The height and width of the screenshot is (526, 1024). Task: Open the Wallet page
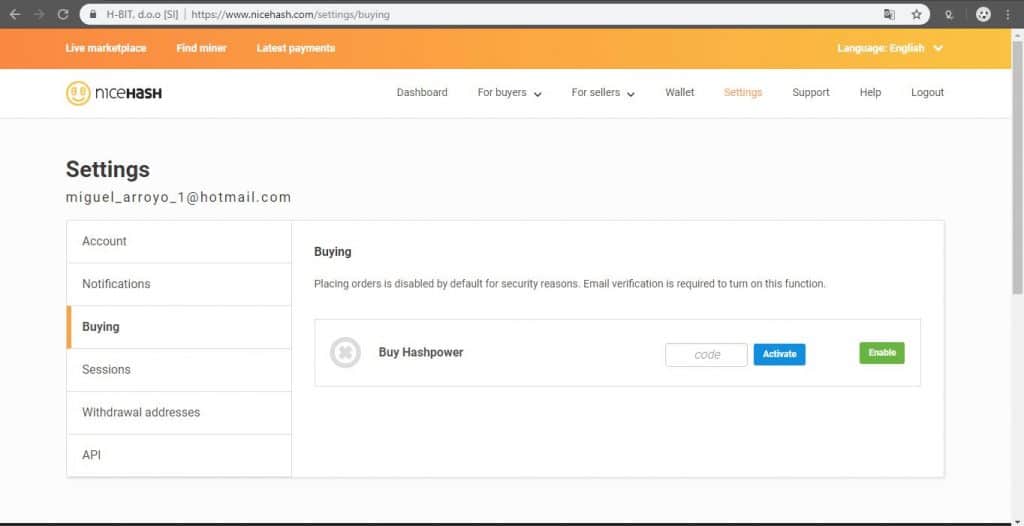click(x=680, y=92)
